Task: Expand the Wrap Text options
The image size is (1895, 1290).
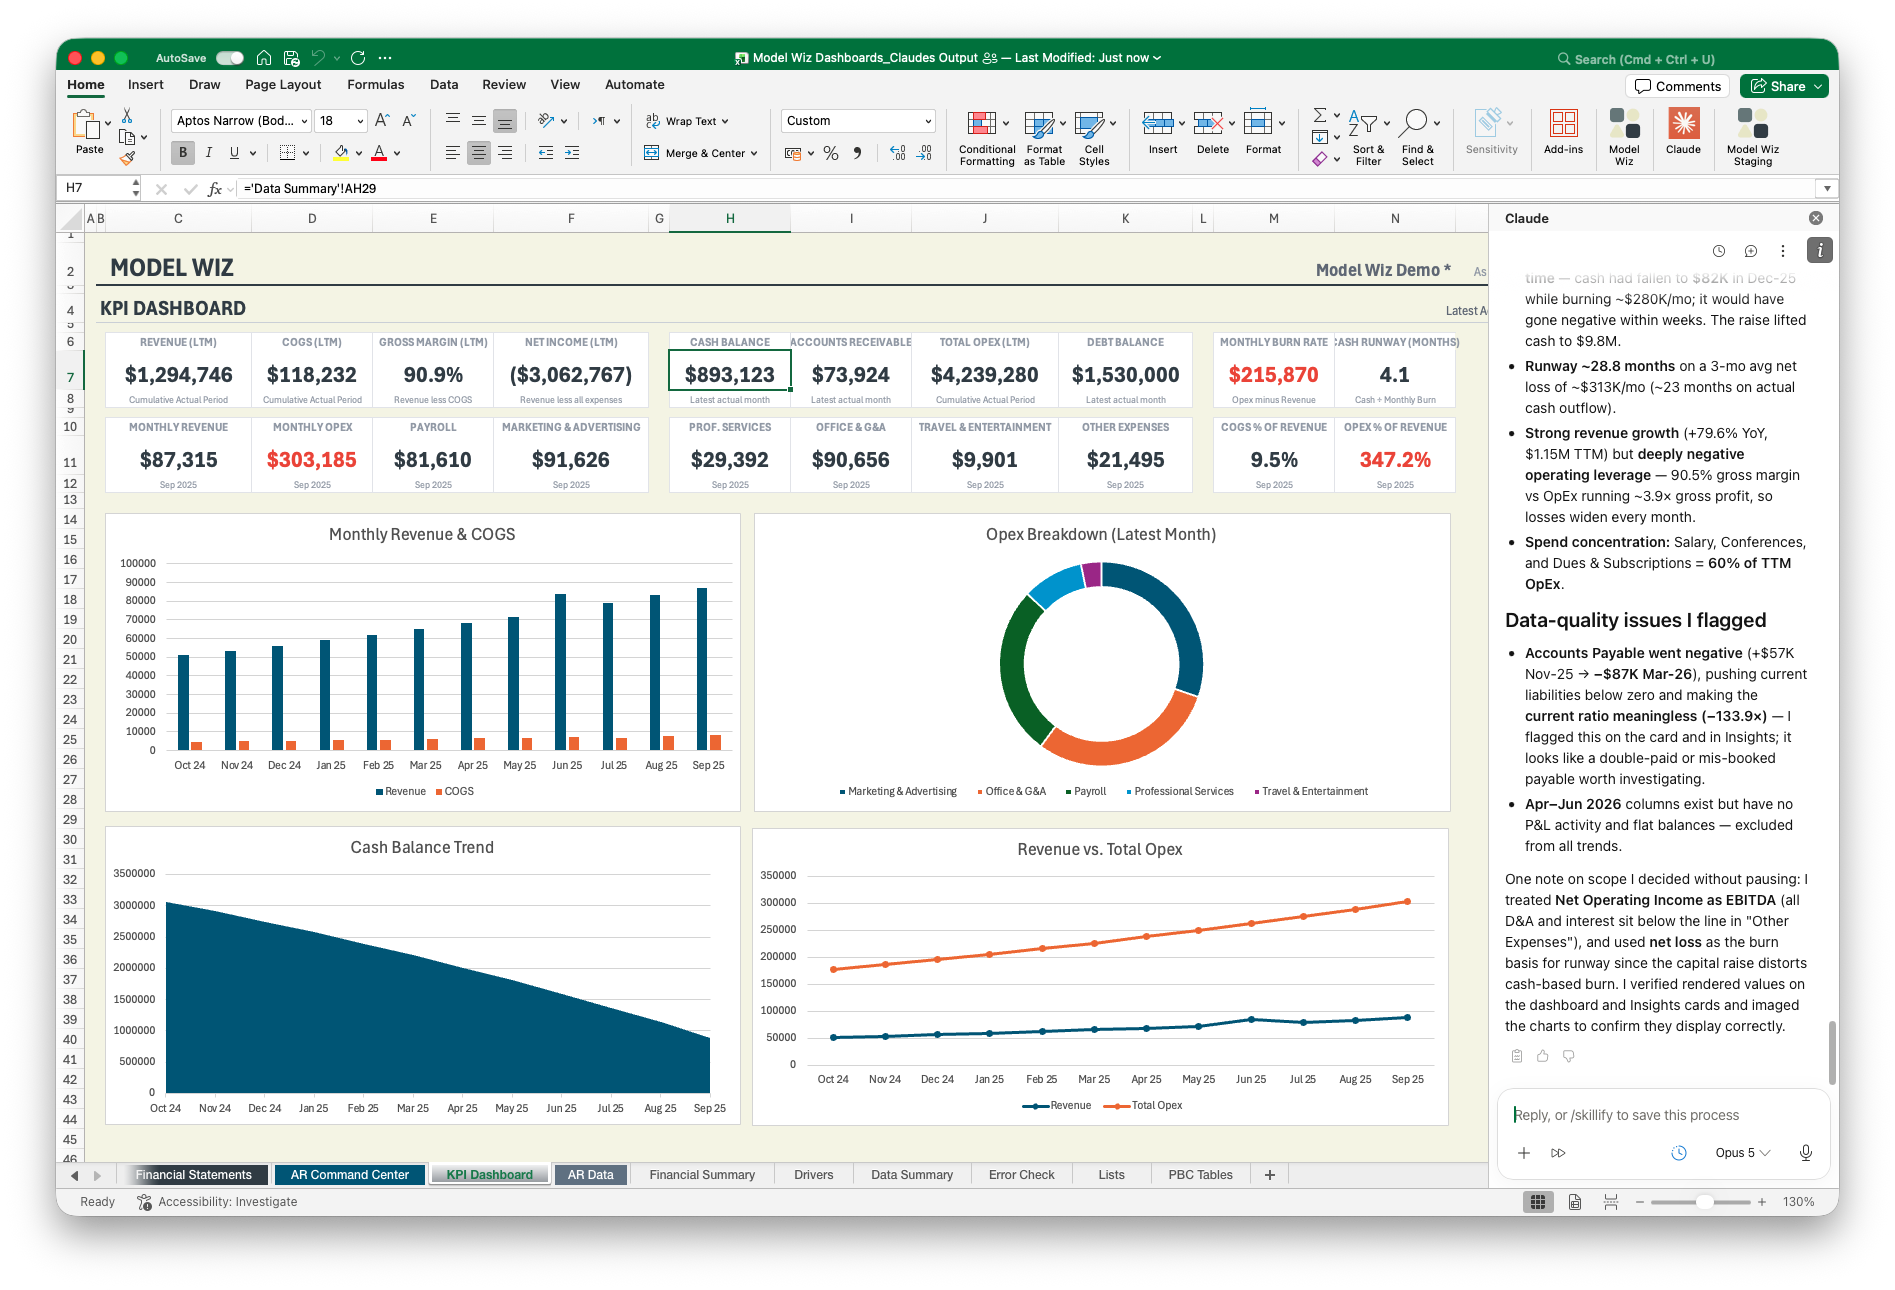Action: point(725,122)
